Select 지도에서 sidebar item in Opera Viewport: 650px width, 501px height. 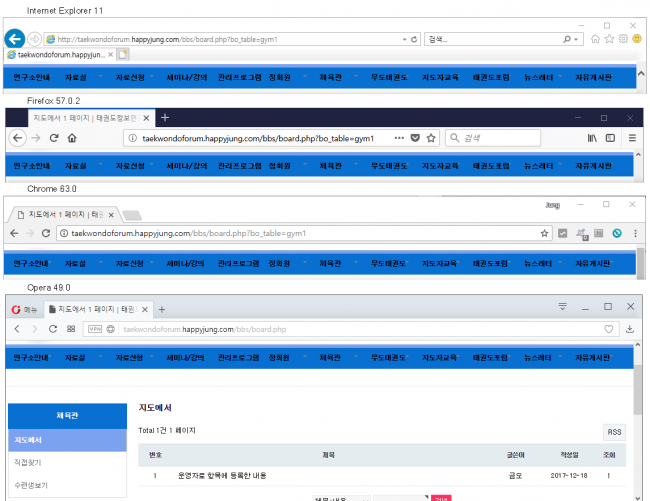tap(67, 440)
